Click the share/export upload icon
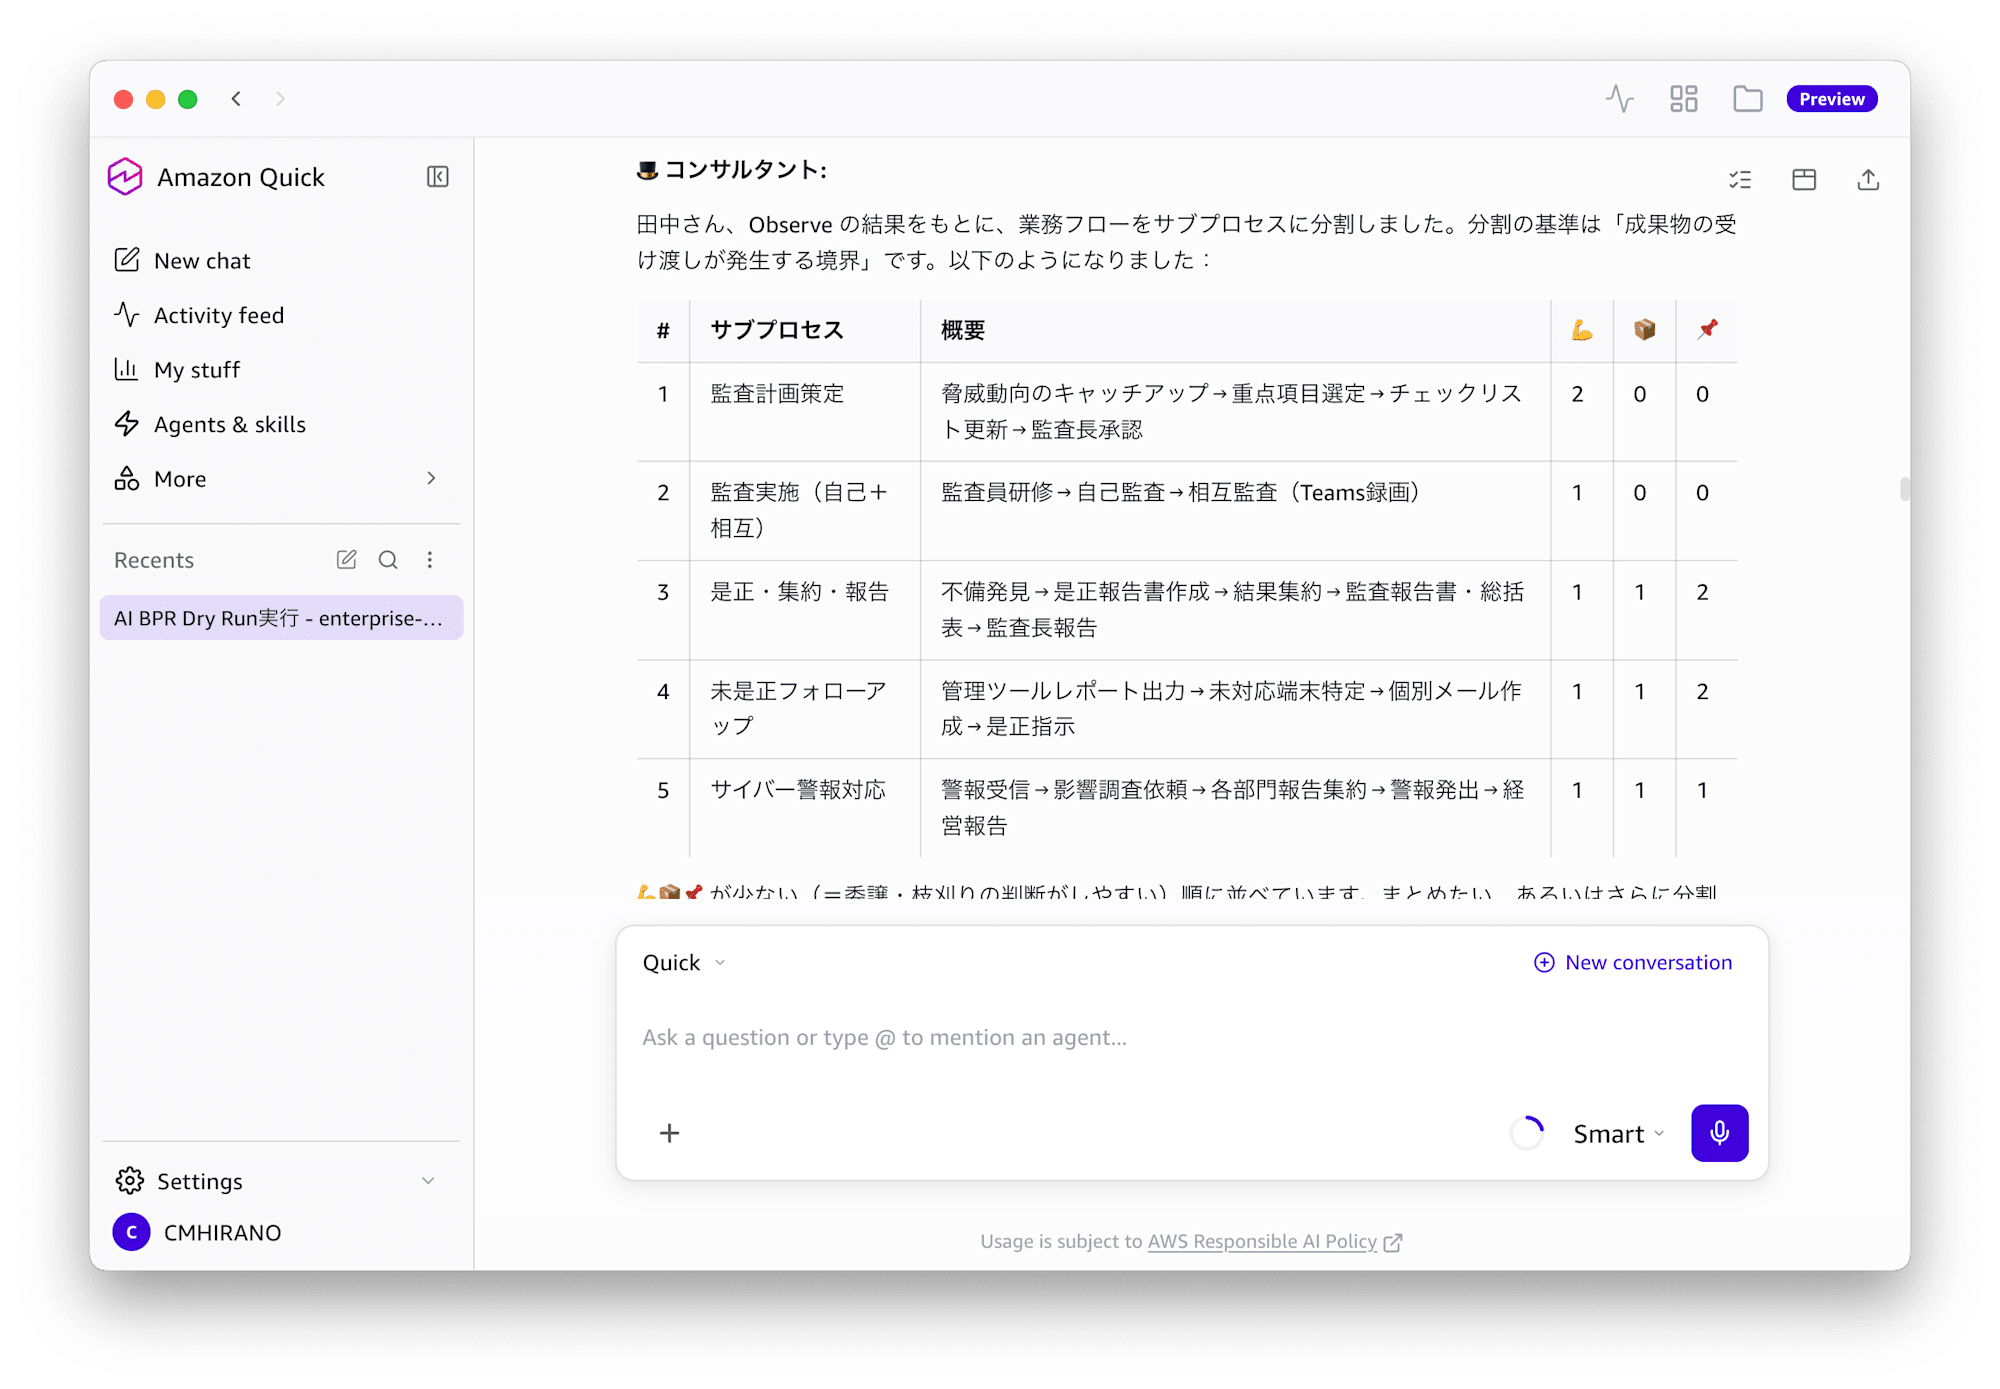Viewport: 2000px width, 1389px height. (1868, 180)
